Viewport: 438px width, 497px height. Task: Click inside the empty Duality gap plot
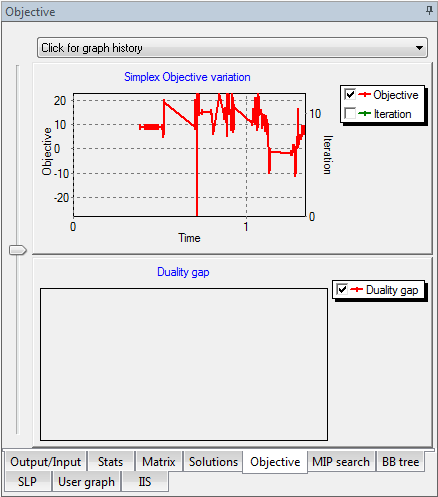coord(184,364)
